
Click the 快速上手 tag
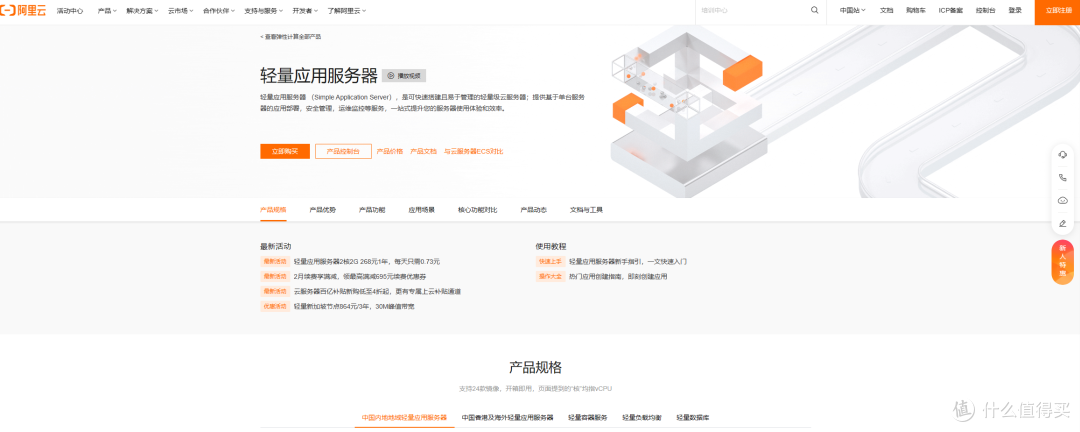click(550, 261)
